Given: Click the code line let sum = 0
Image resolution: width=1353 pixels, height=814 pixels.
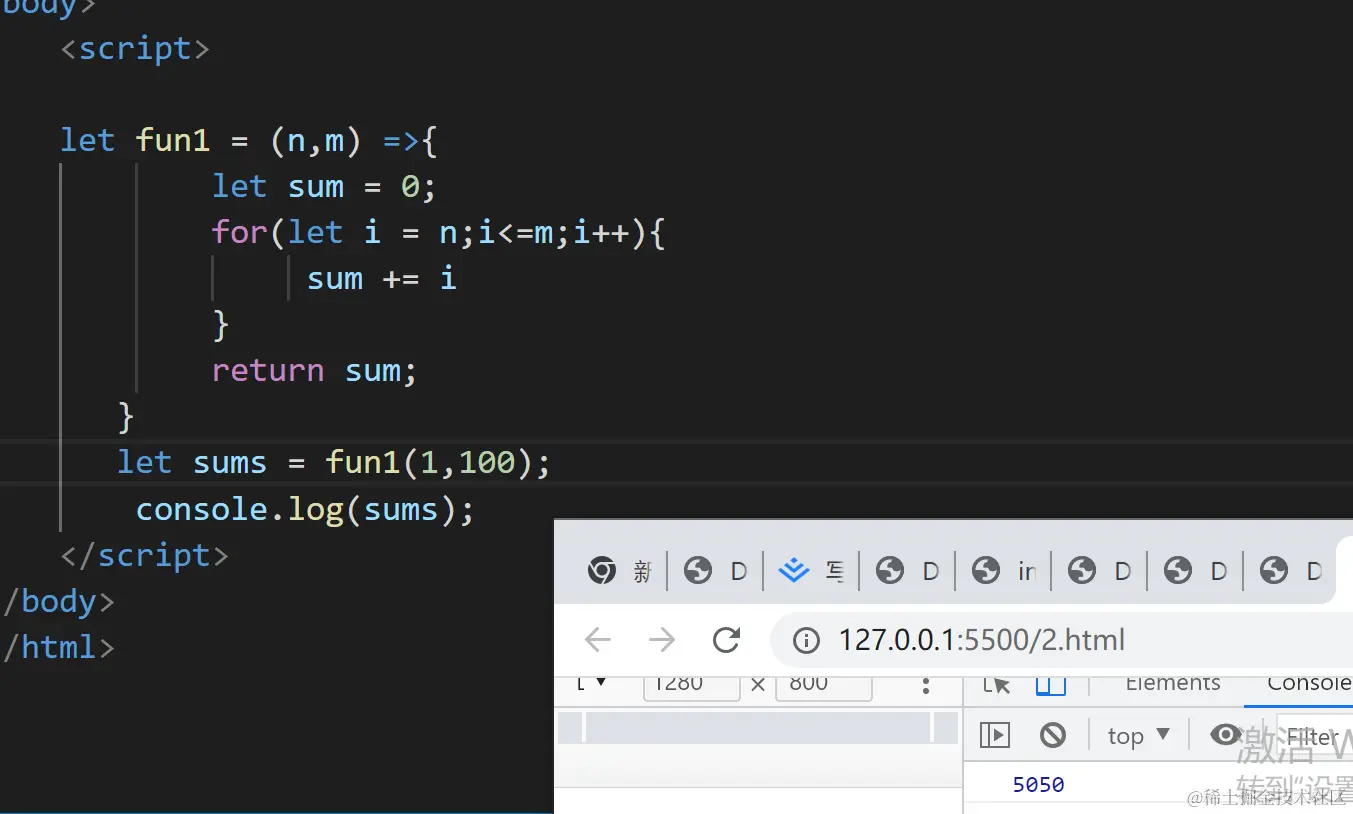Looking at the screenshot, I should tap(324, 186).
